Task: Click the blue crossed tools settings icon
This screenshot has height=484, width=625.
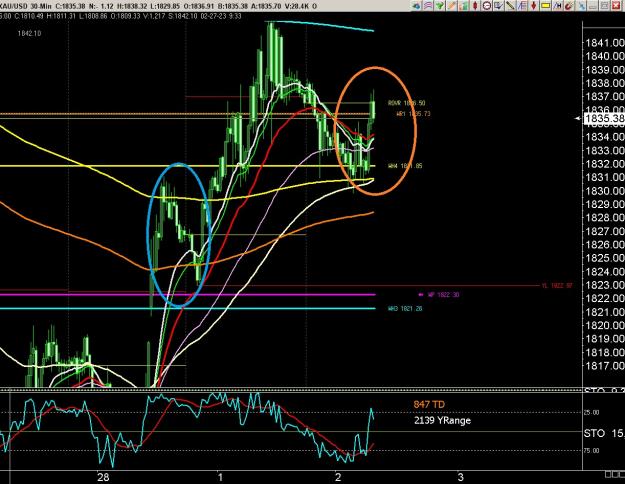Action: coord(581,6)
